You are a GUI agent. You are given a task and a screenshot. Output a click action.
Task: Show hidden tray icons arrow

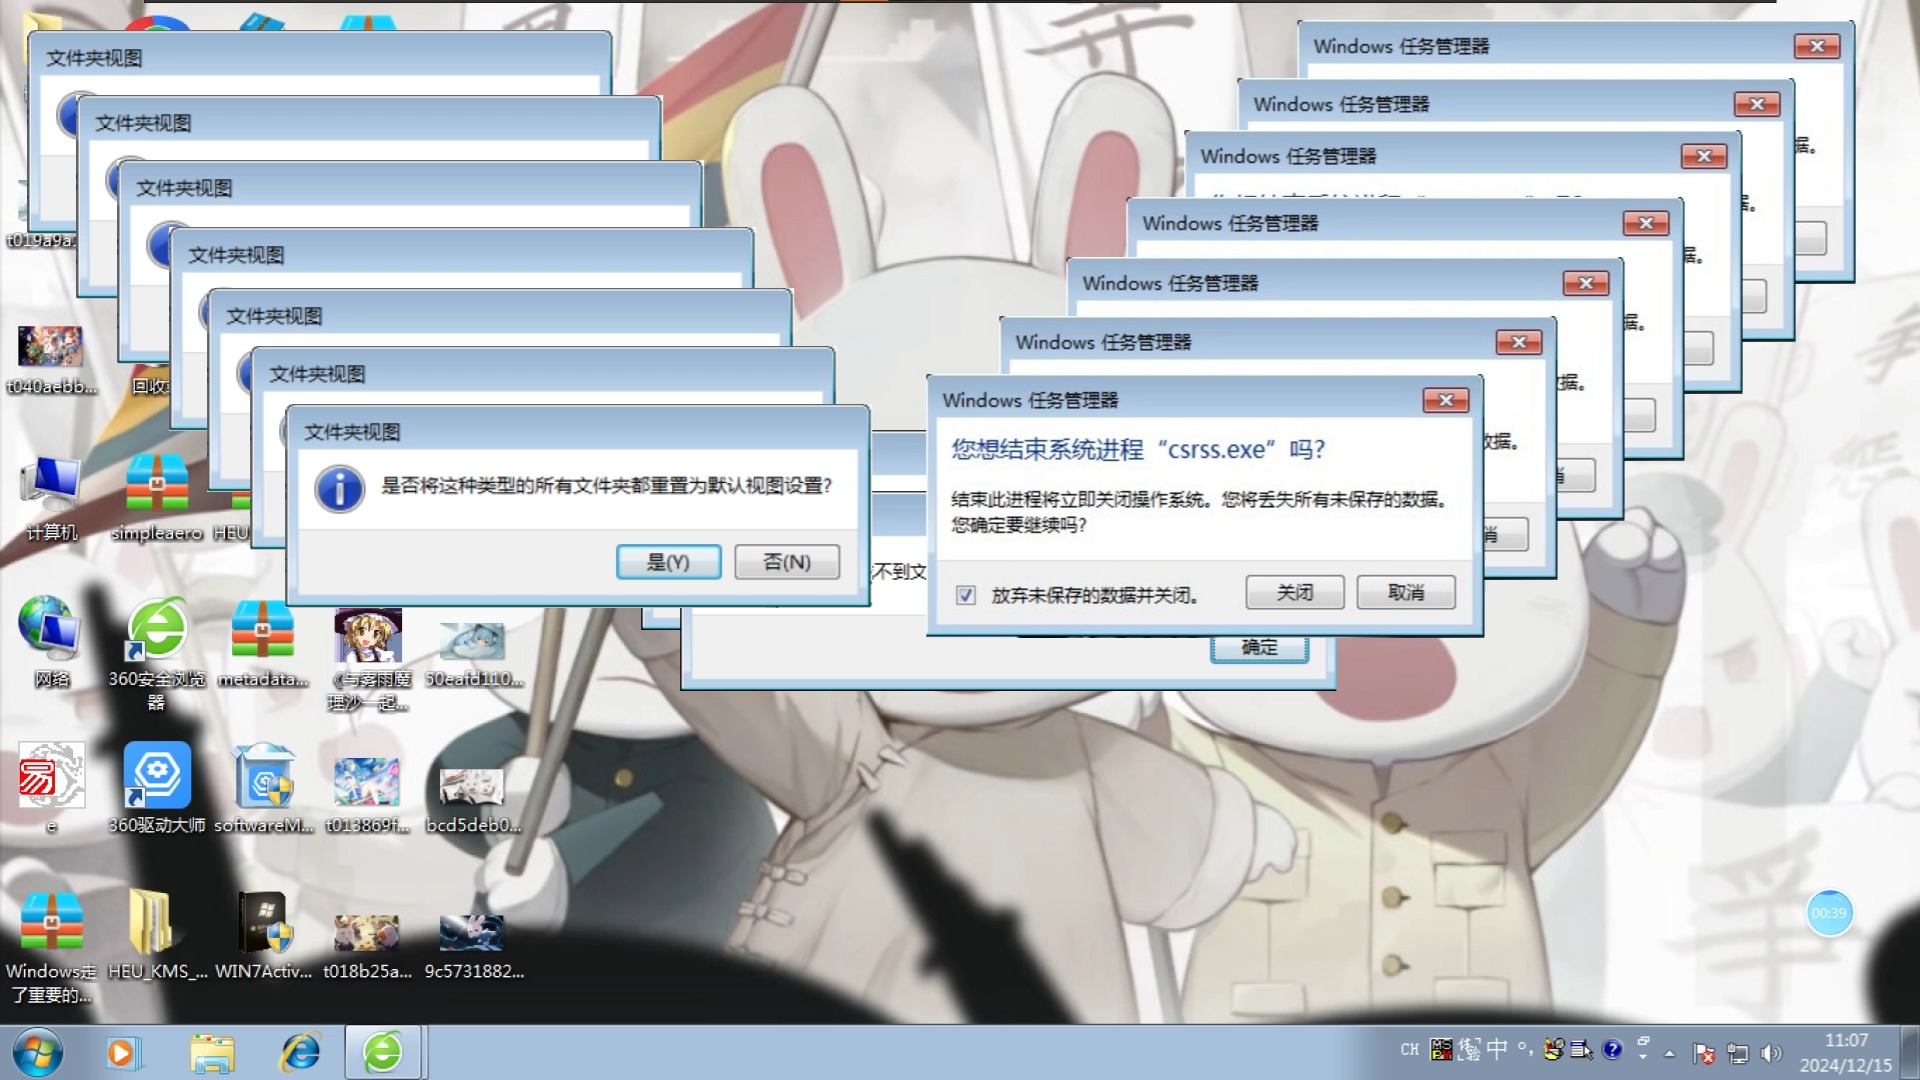point(1669,1053)
